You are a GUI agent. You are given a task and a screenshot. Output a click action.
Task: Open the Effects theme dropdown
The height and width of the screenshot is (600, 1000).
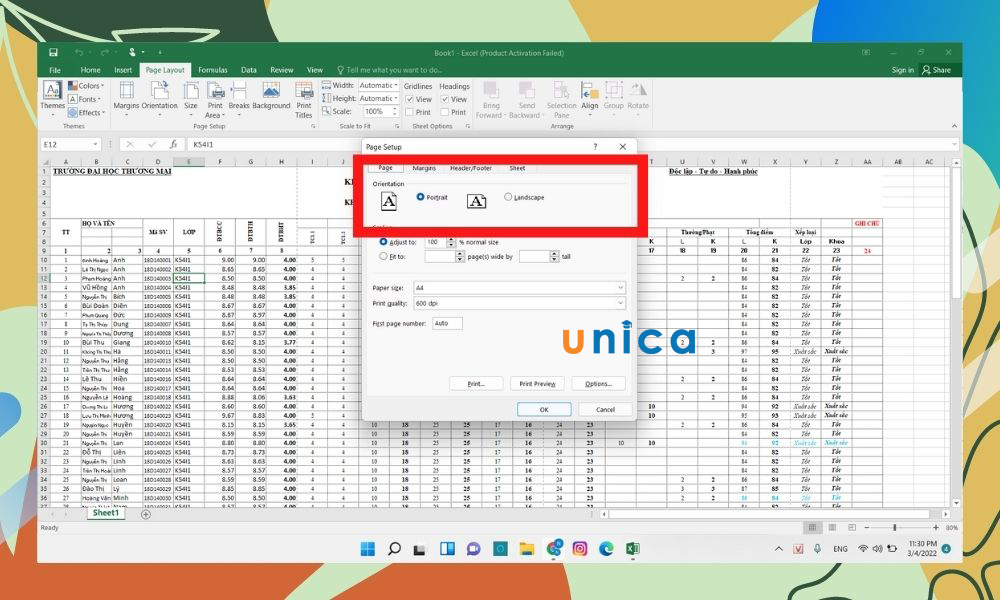[86, 112]
